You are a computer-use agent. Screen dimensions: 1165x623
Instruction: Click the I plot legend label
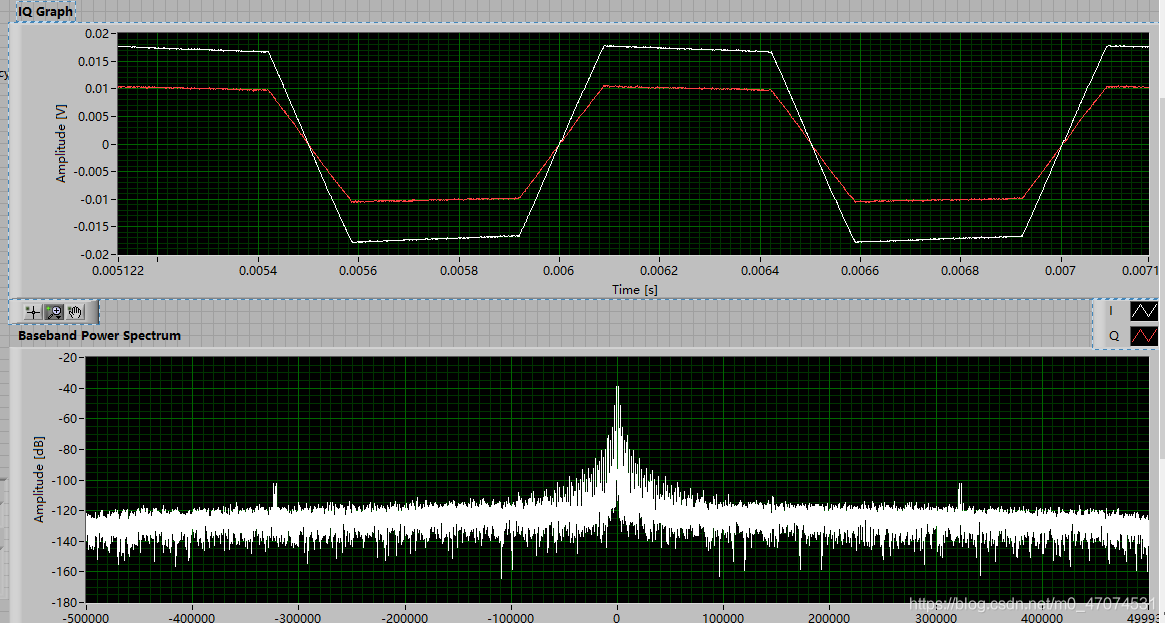tap(1111, 310)
